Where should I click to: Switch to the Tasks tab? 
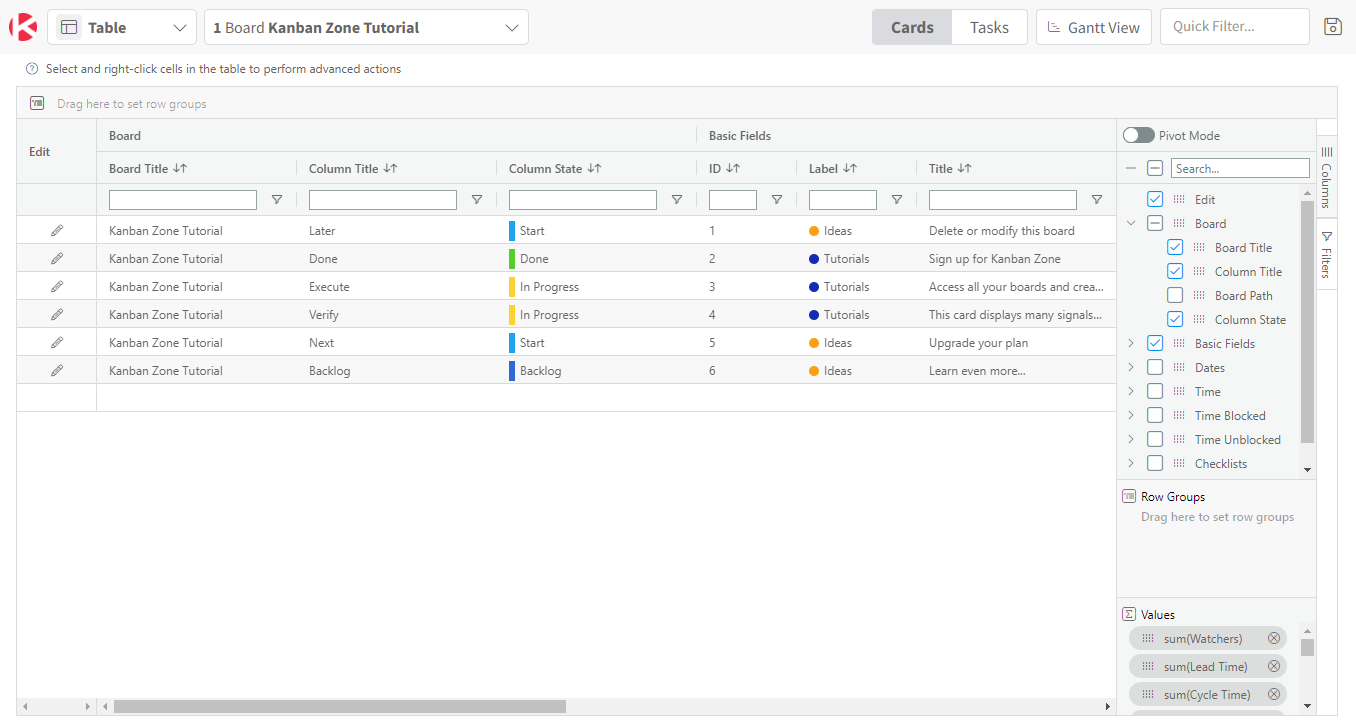coord(989,27)
